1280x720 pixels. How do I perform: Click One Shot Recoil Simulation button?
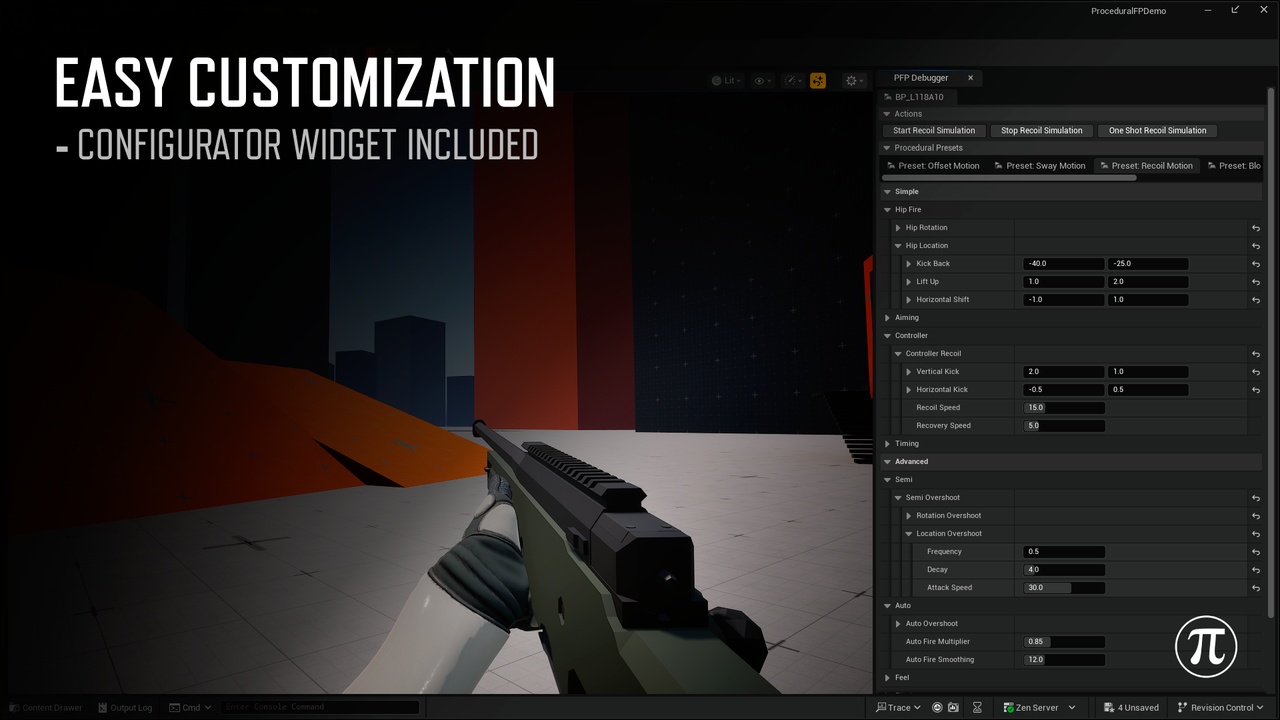point(1158,131)
